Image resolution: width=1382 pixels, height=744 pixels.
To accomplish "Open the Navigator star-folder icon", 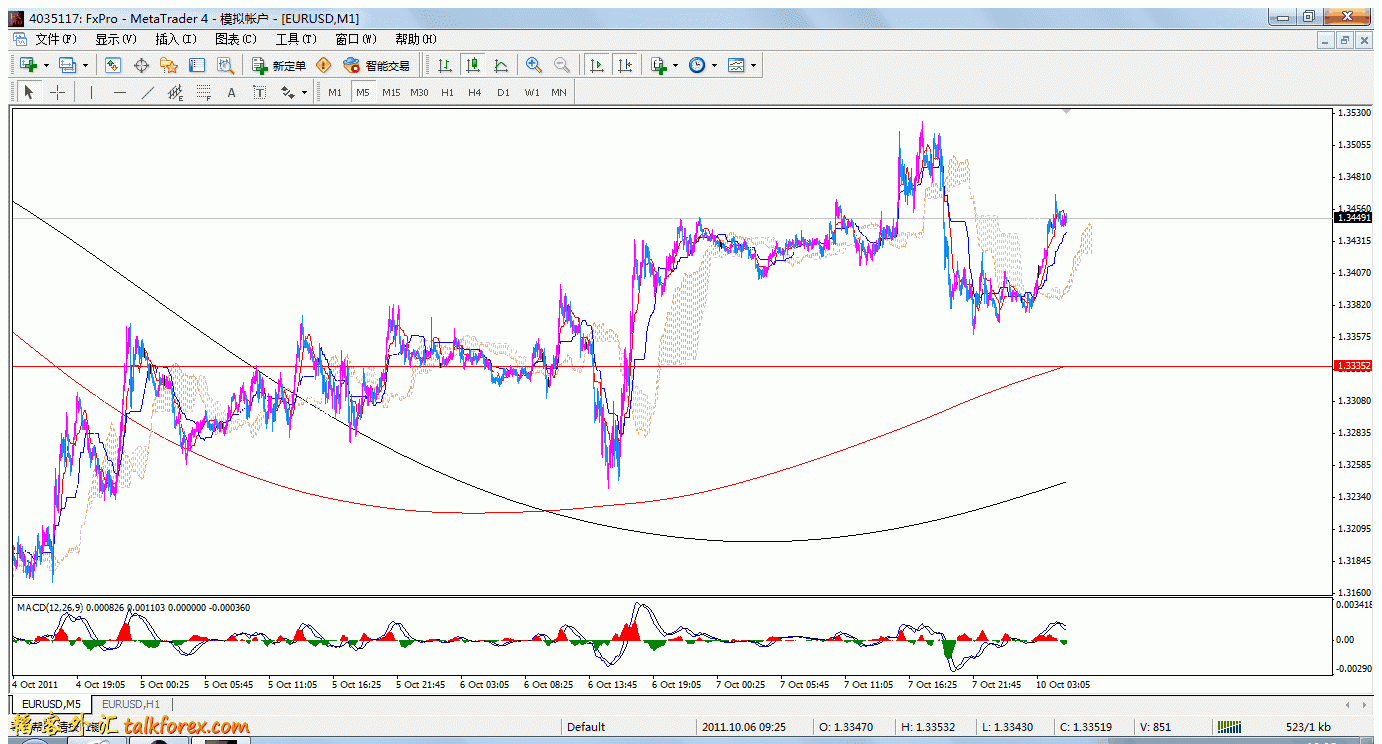I will click(x=169, y=65).
